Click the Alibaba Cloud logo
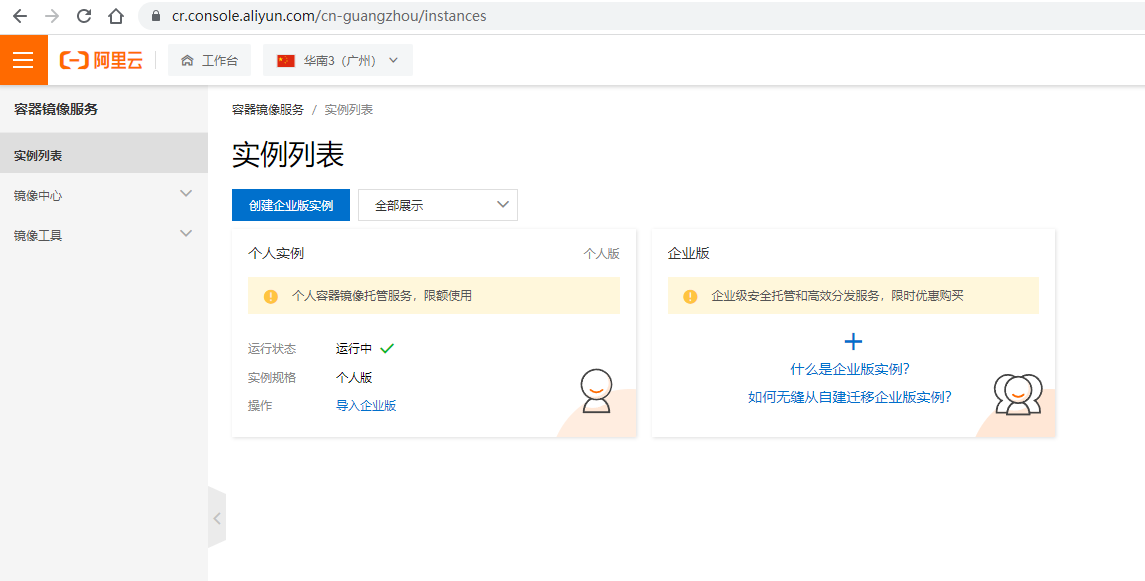This screenshot has width=1145, height=581. [100, 59]
